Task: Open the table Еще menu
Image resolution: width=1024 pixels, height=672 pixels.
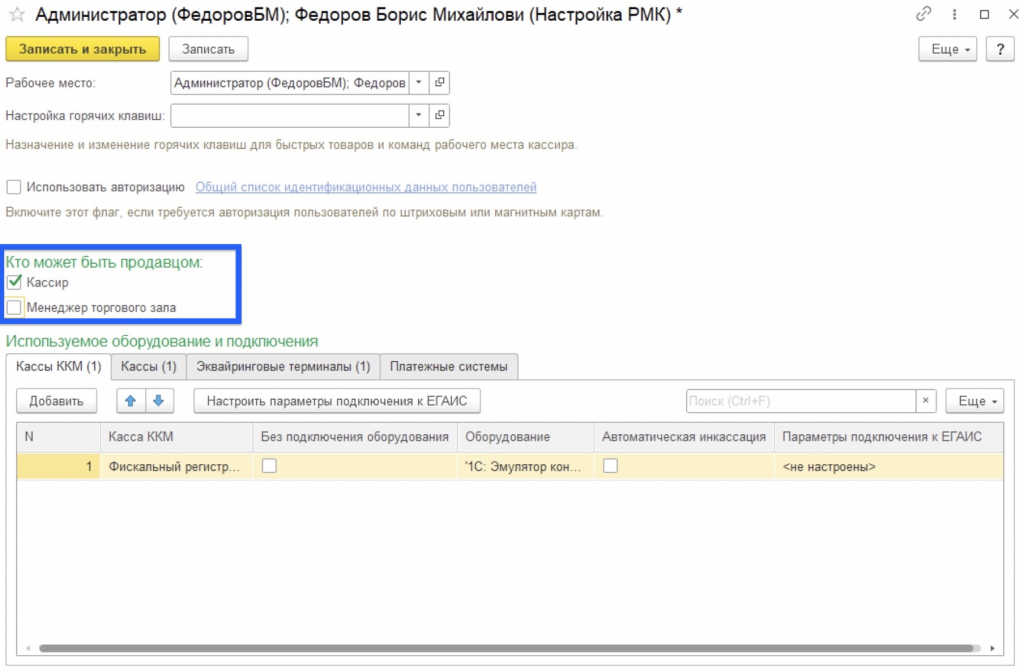Action: point(974,401)
